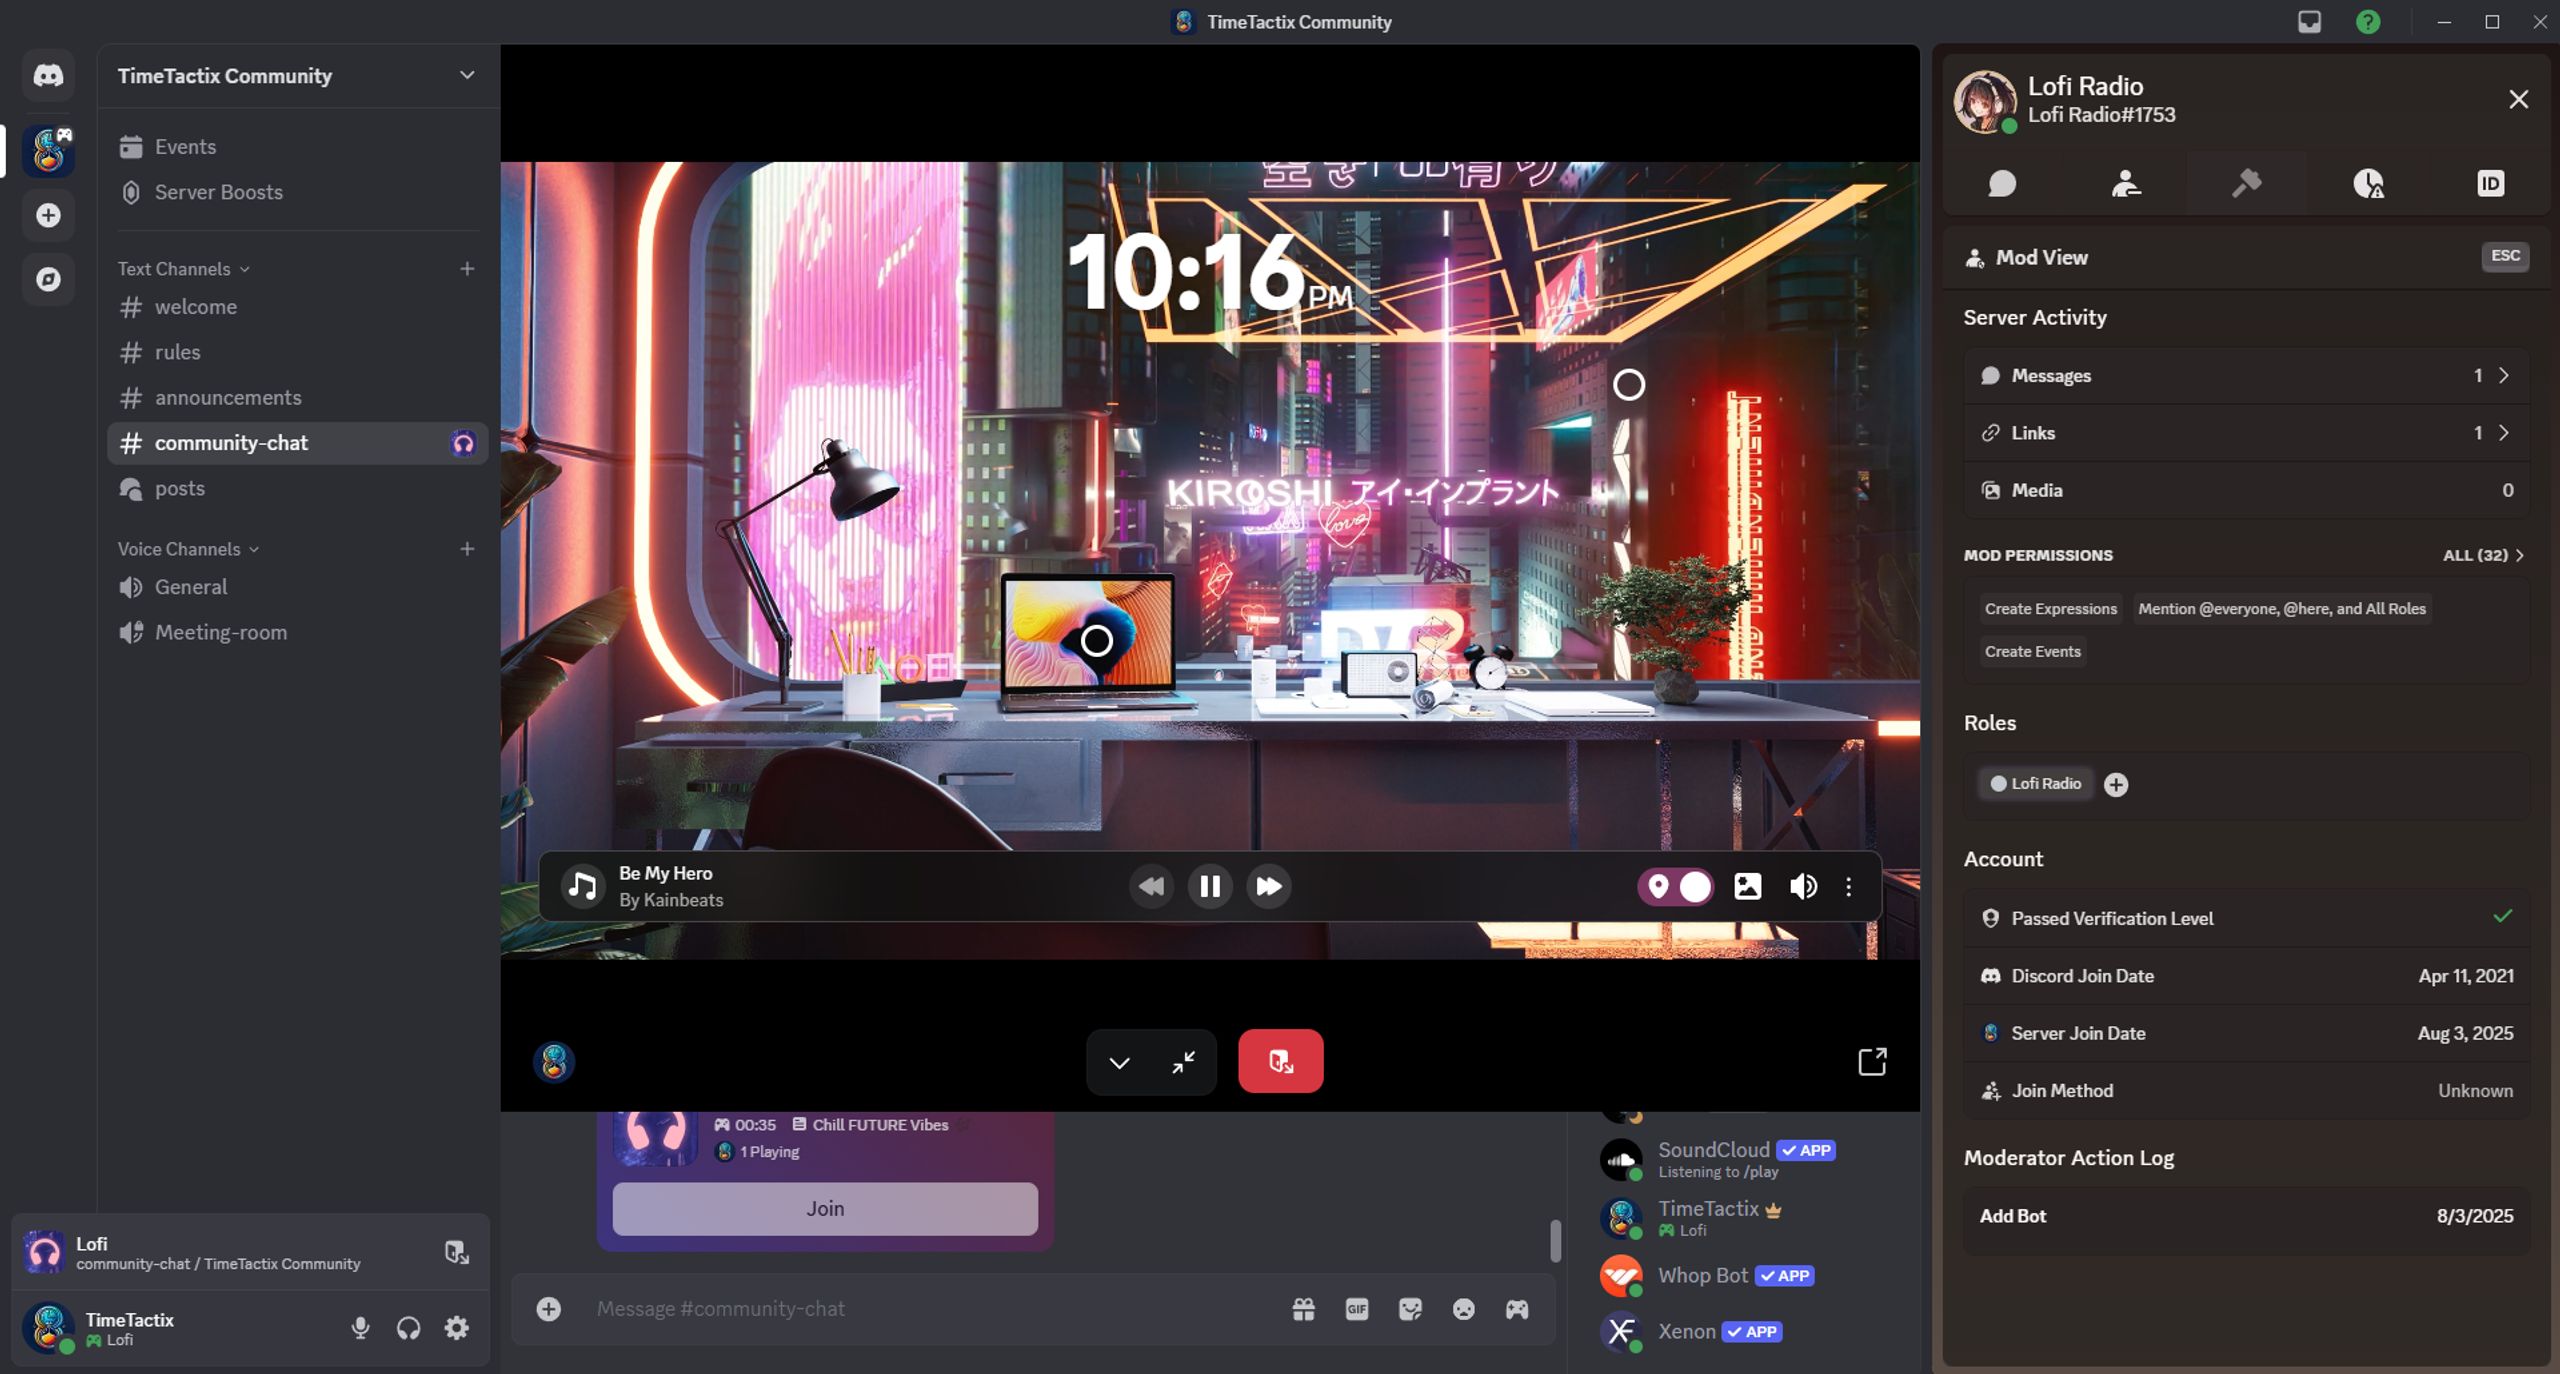Open the emoji picker in message bar

[1463, 1309]
